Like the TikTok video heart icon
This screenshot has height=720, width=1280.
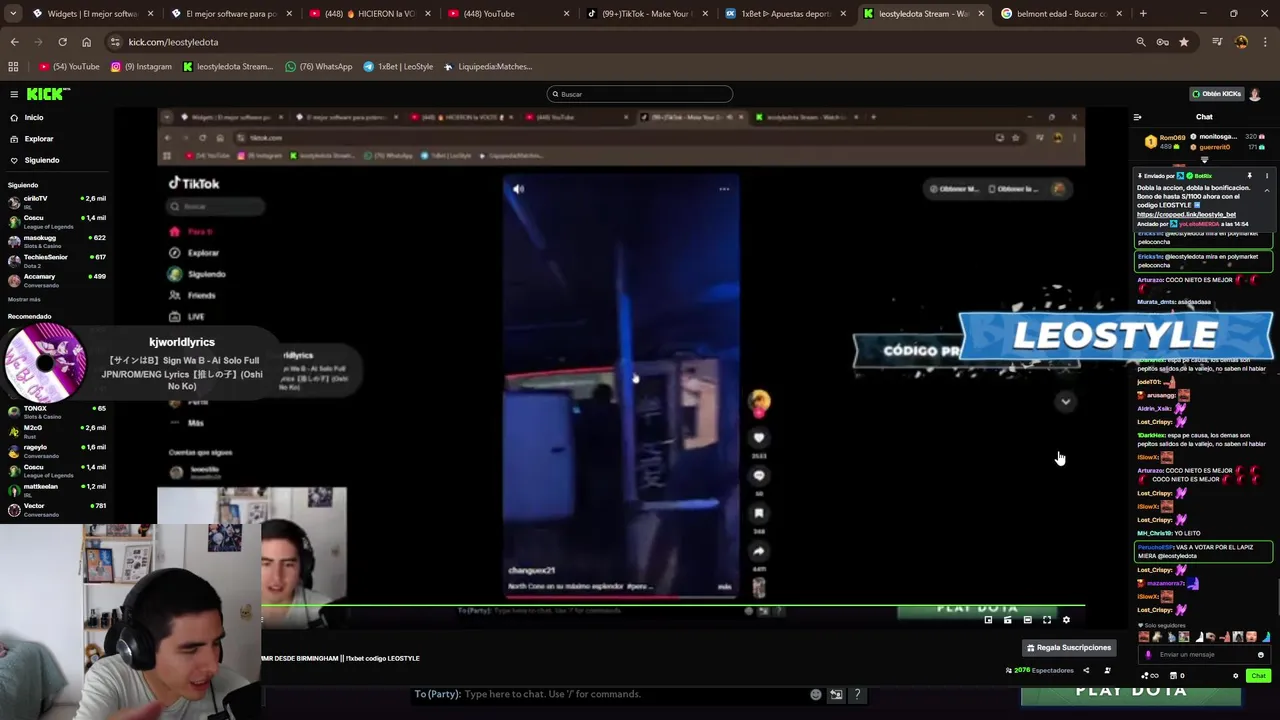coord(759,438)
